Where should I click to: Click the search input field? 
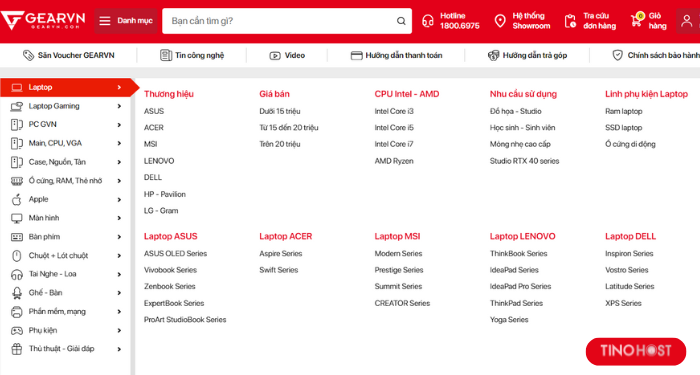281,21
